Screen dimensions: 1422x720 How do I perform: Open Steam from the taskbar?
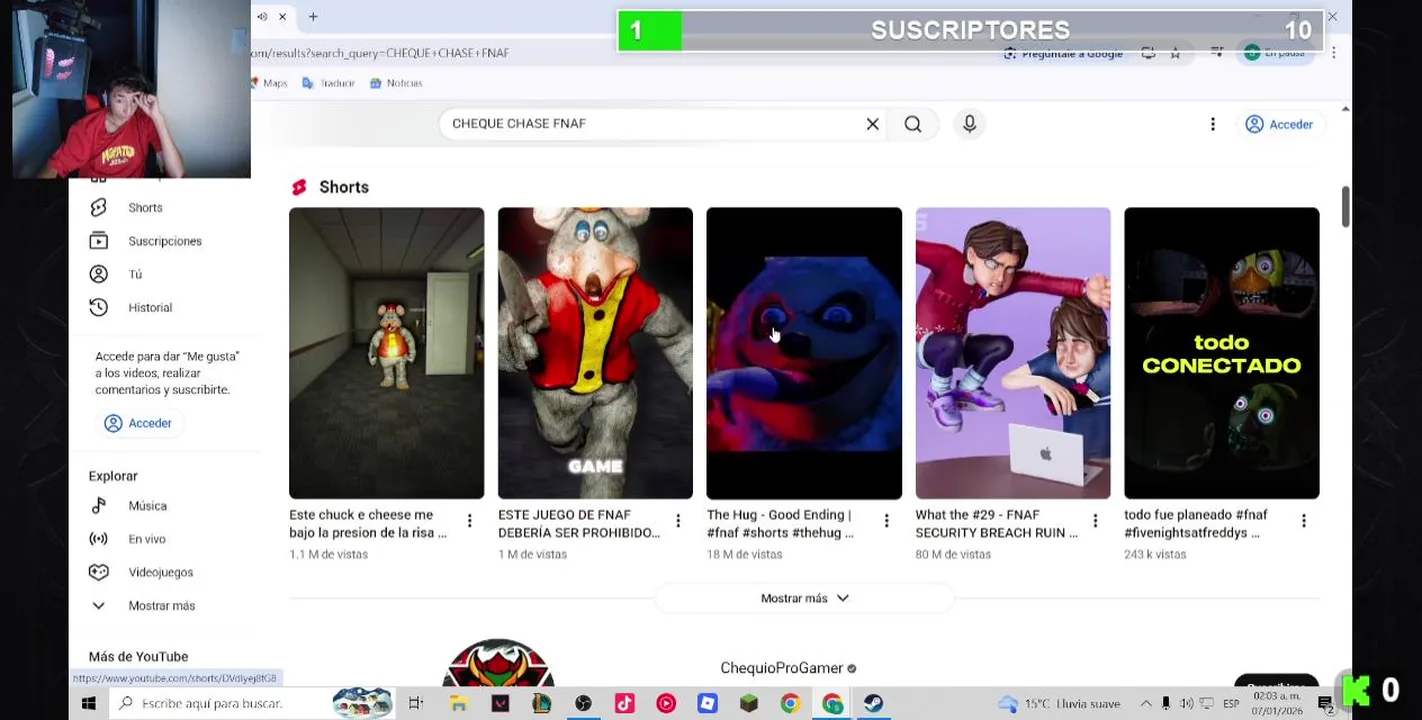(873, 704)
